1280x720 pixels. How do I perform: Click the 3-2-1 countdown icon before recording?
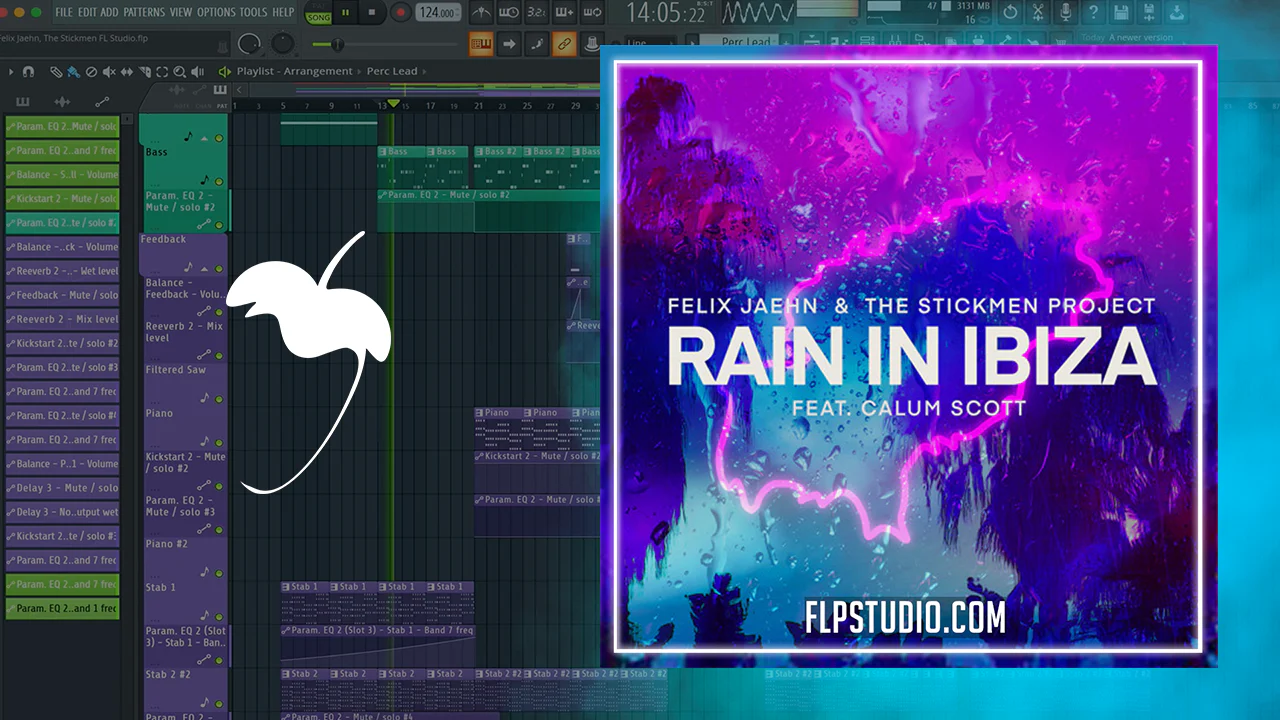(x=535, y=13)
